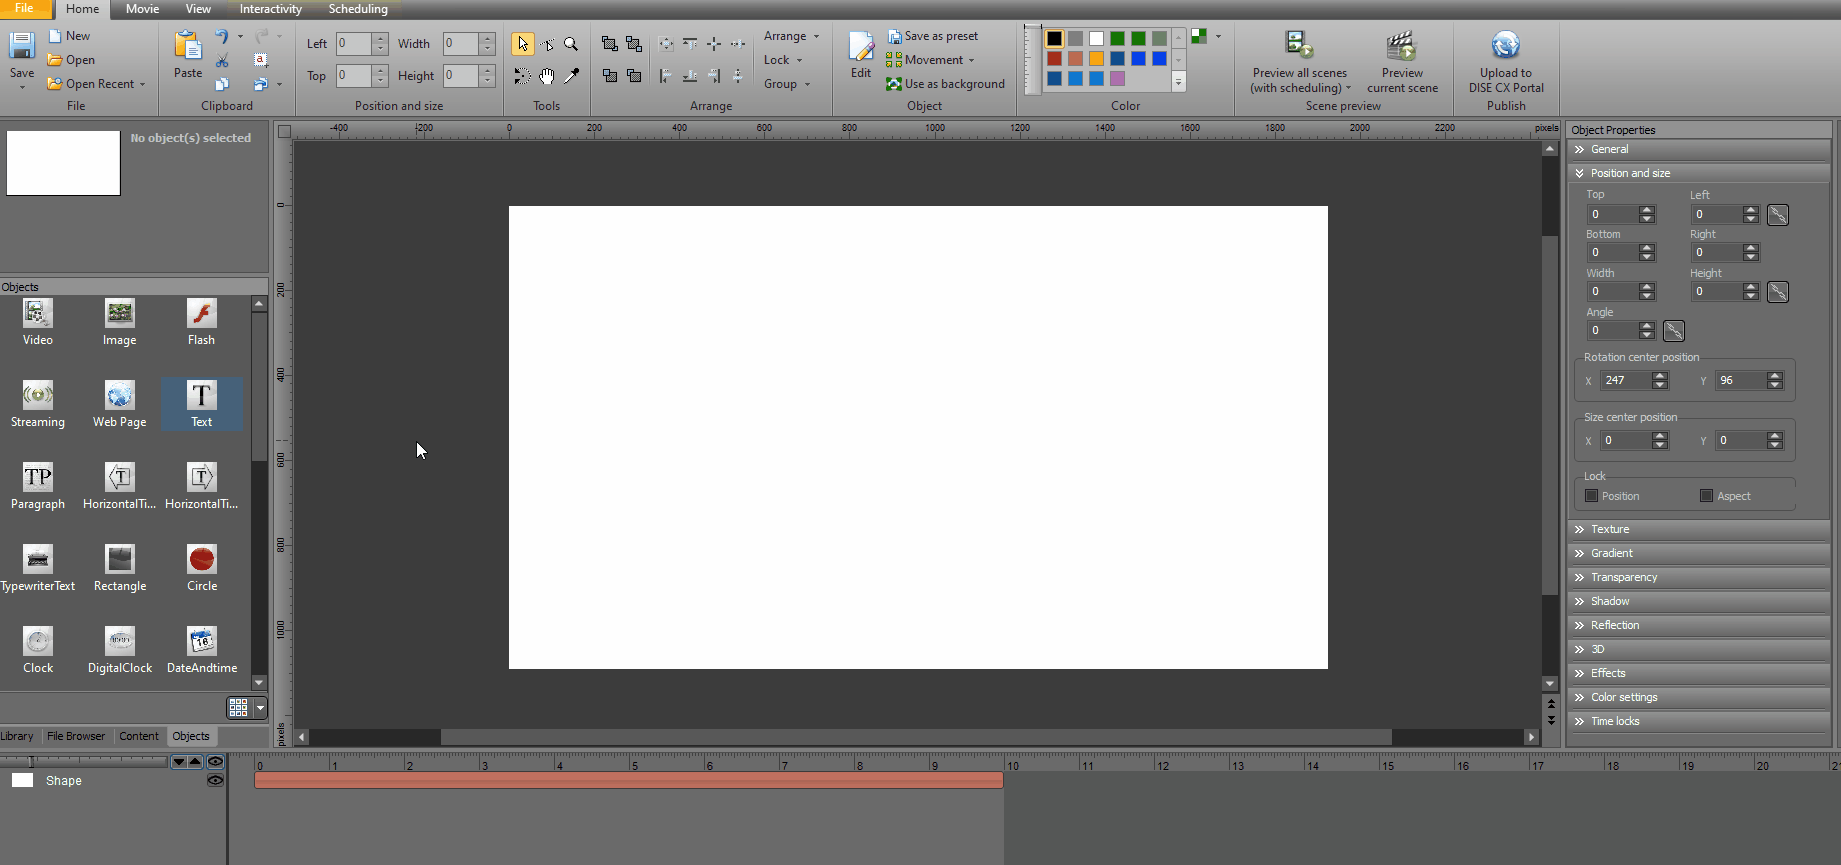Click the rotation center X field

[1625, 380]
